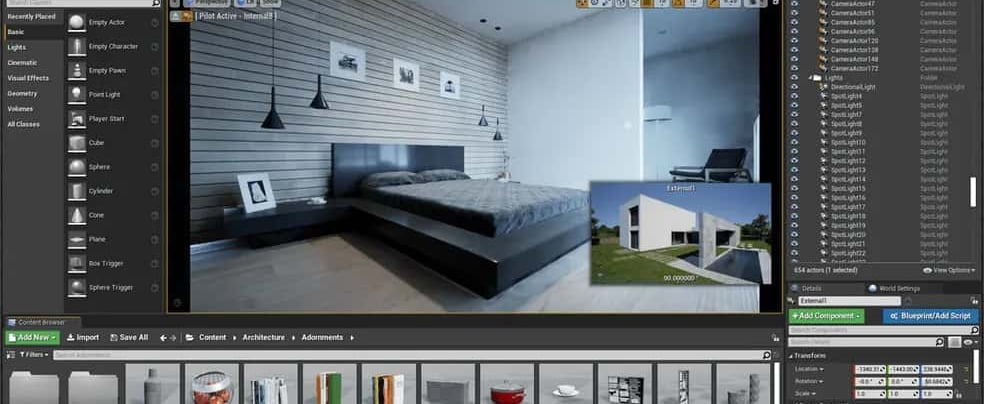The width and height of the screenshot is (984, 404).
Task: Go to the Architecture breadcrumb
Action: (264, 338)
